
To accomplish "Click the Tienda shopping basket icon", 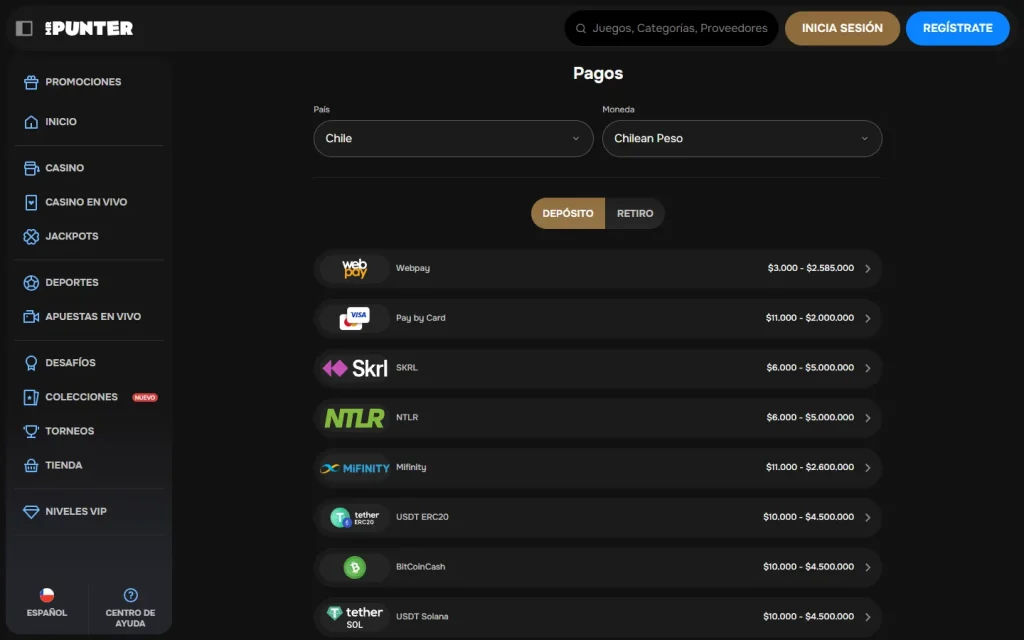I will (31, 466).
